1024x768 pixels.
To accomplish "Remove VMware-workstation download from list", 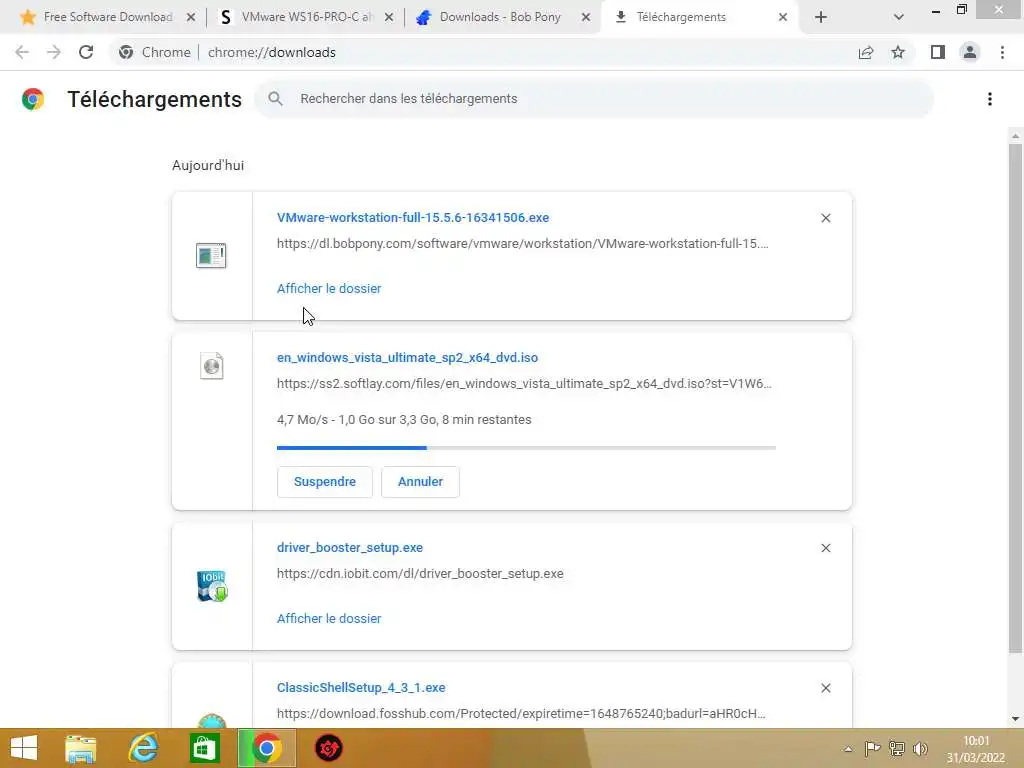I will (825, 218).
